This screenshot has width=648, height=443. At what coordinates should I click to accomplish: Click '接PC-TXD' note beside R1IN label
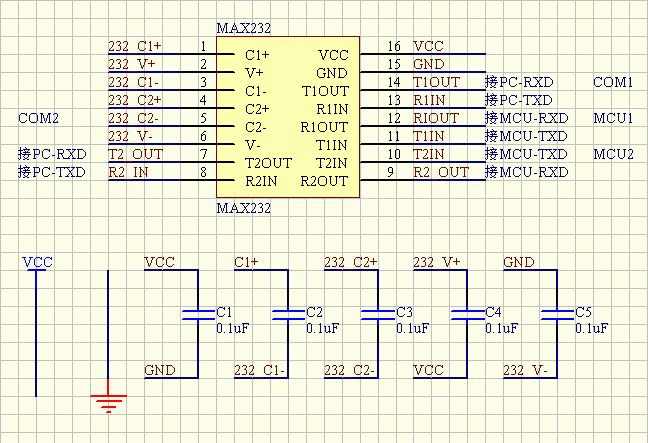[x=519, y=100]
